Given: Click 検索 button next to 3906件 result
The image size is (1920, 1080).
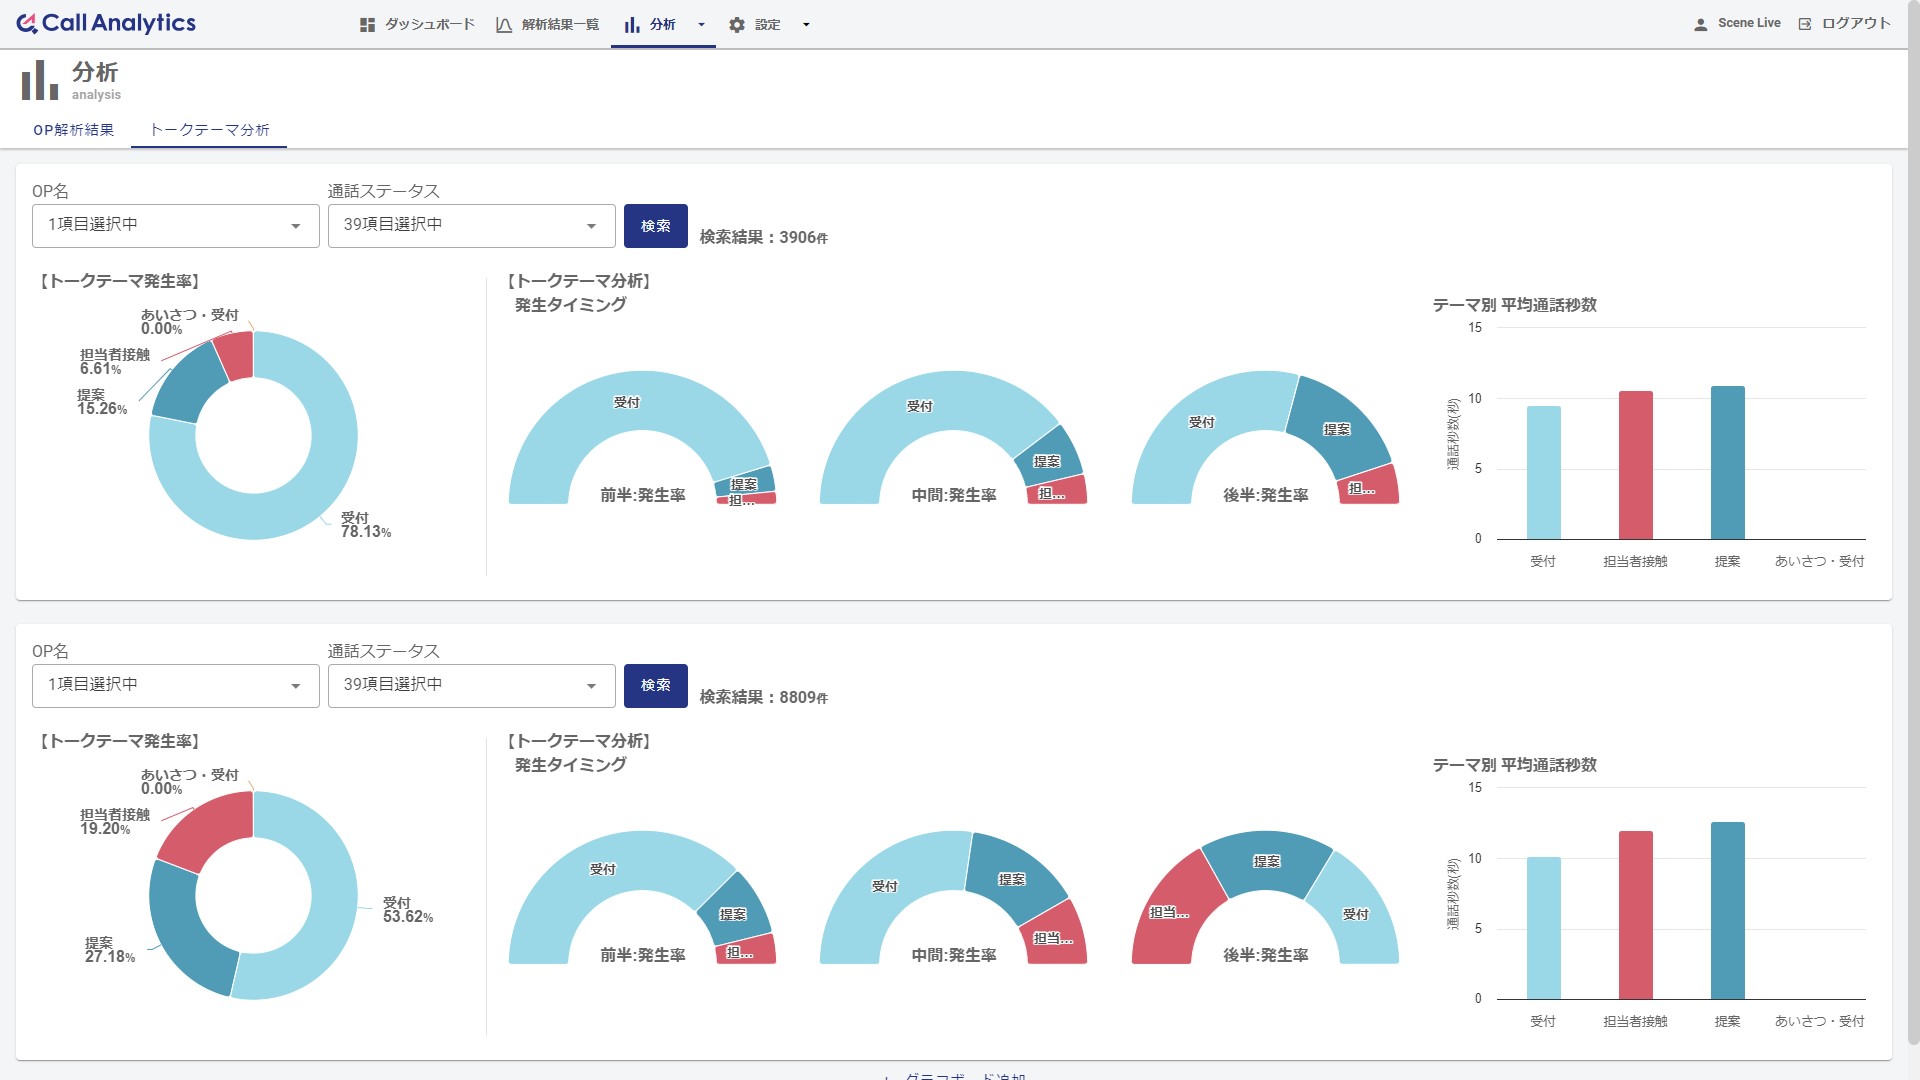Looking at the screenshot, I should pyautogui.click(x=656, y=226).
